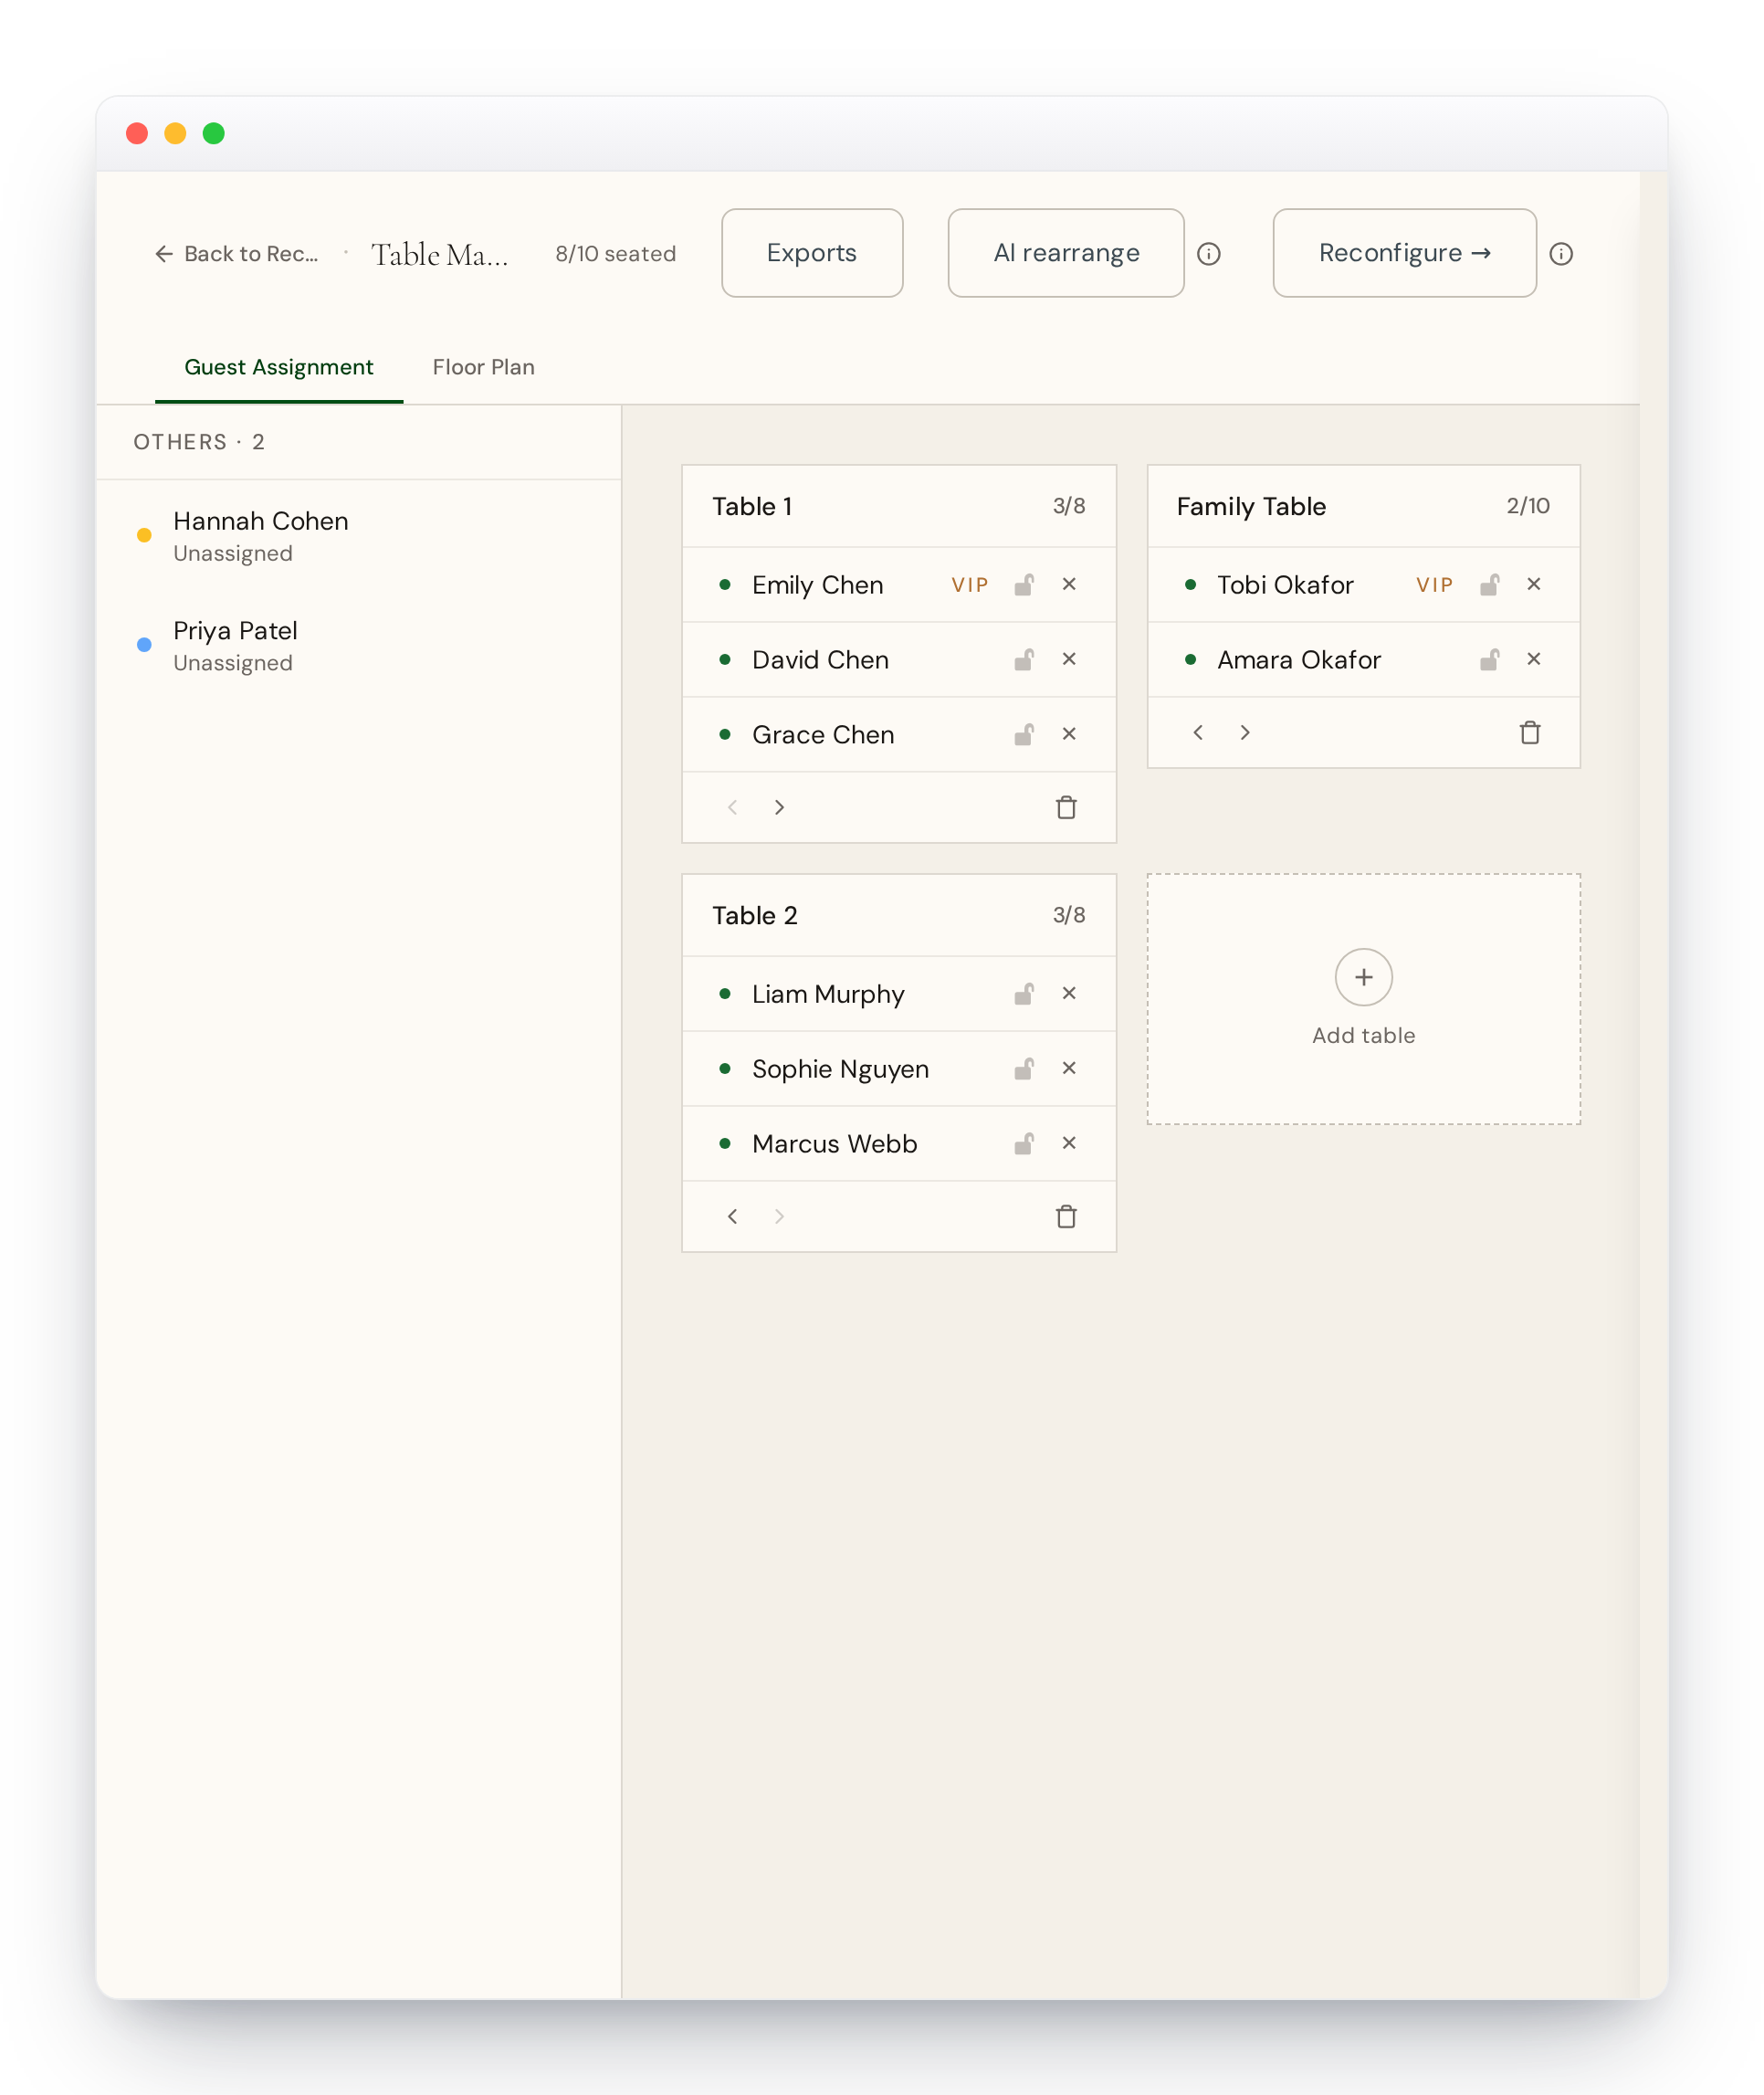The image size is (1764, 2095).
Task: Move Table 1 right with chevron
Action: pos(779,807)
